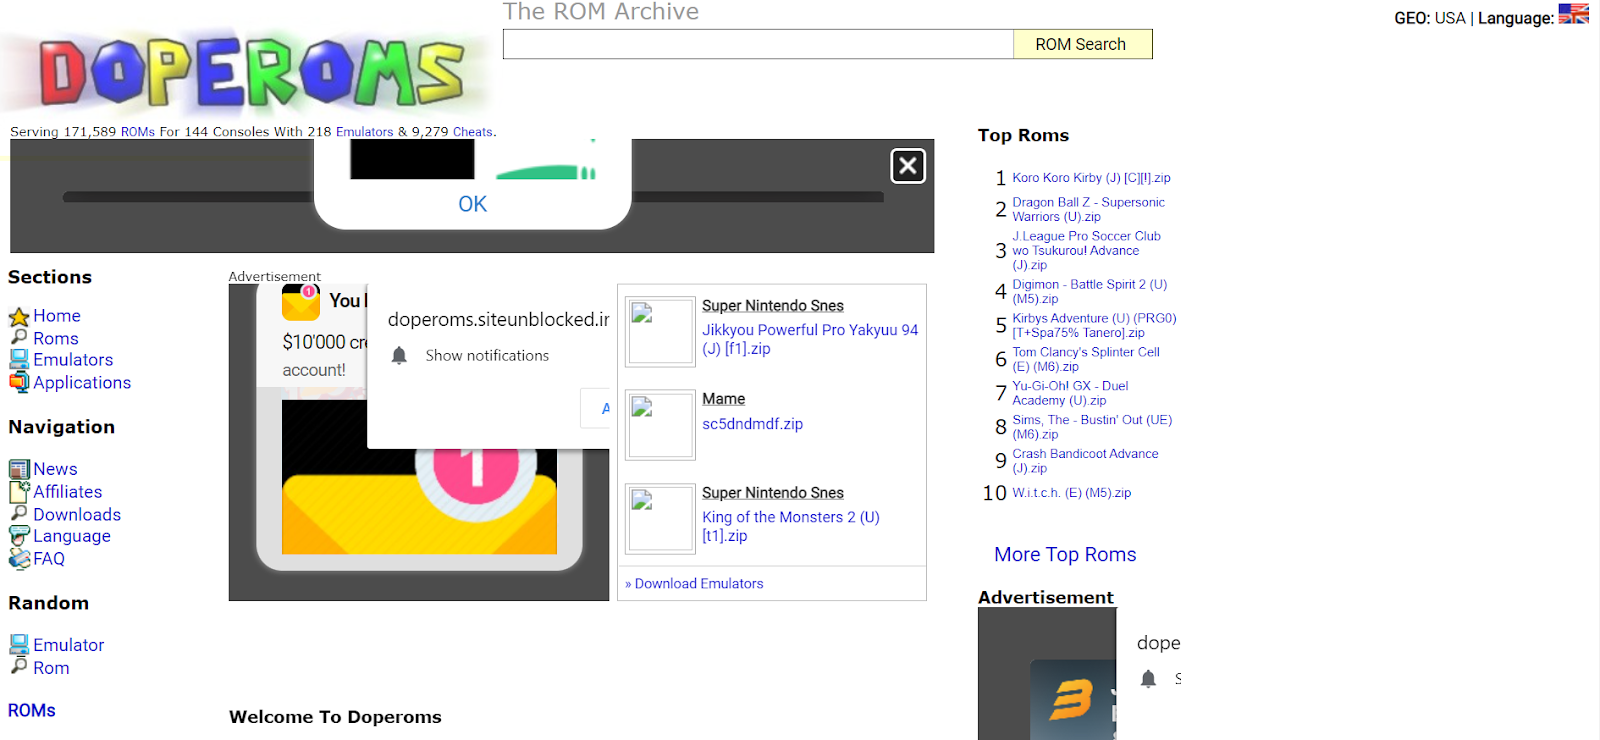This screenshot has height=740, width=1600.
Task: Click the ROM Search button
Action: click(x=1082, y=44)
